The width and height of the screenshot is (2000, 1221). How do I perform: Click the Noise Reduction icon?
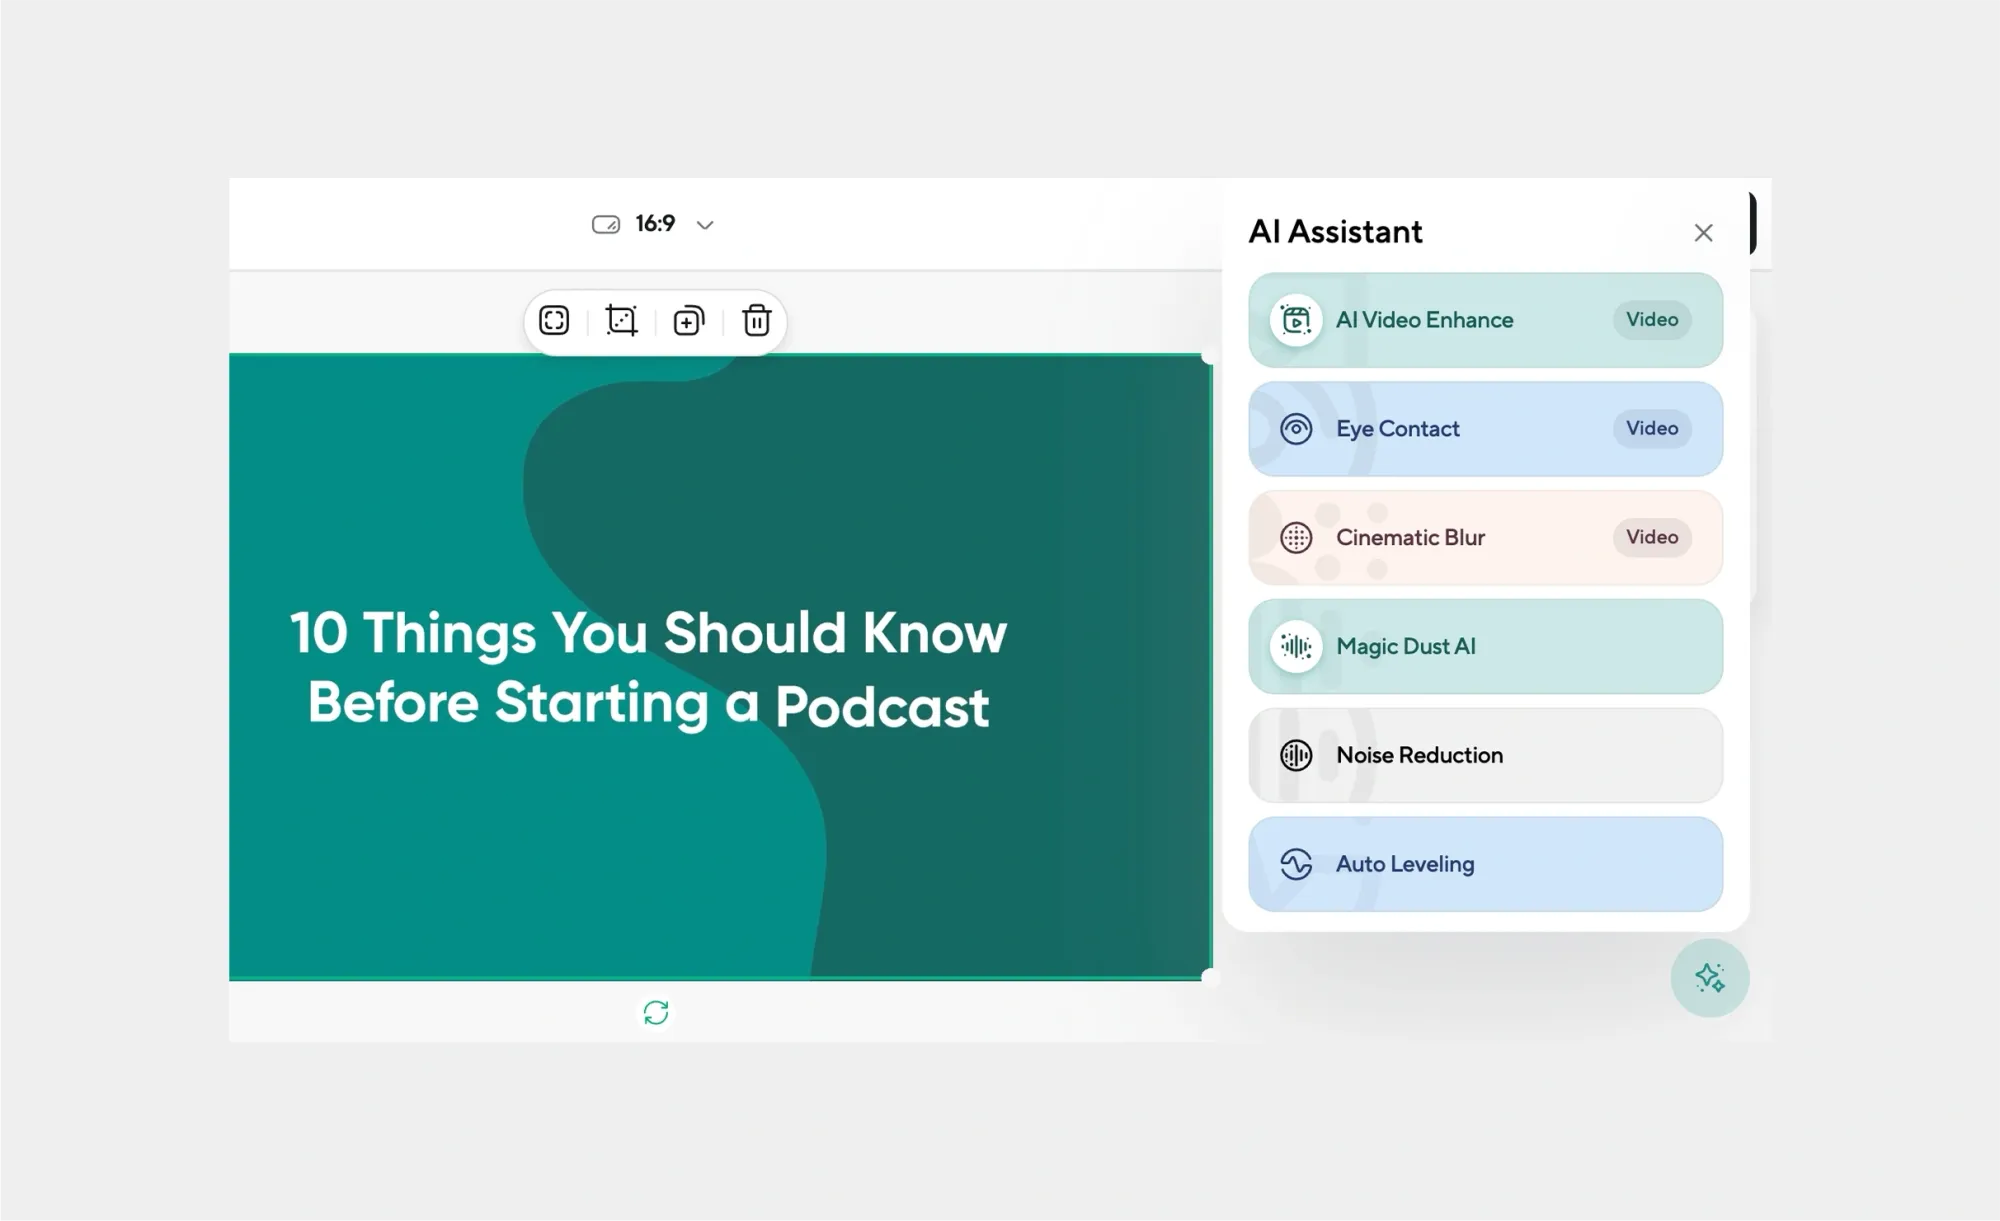pos(1296,755)
